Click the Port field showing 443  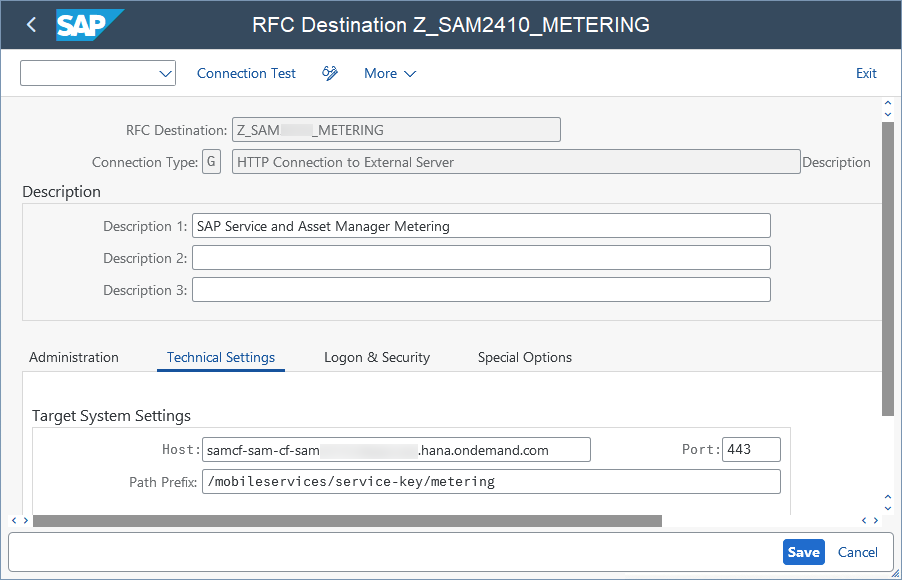click(751, 449)
